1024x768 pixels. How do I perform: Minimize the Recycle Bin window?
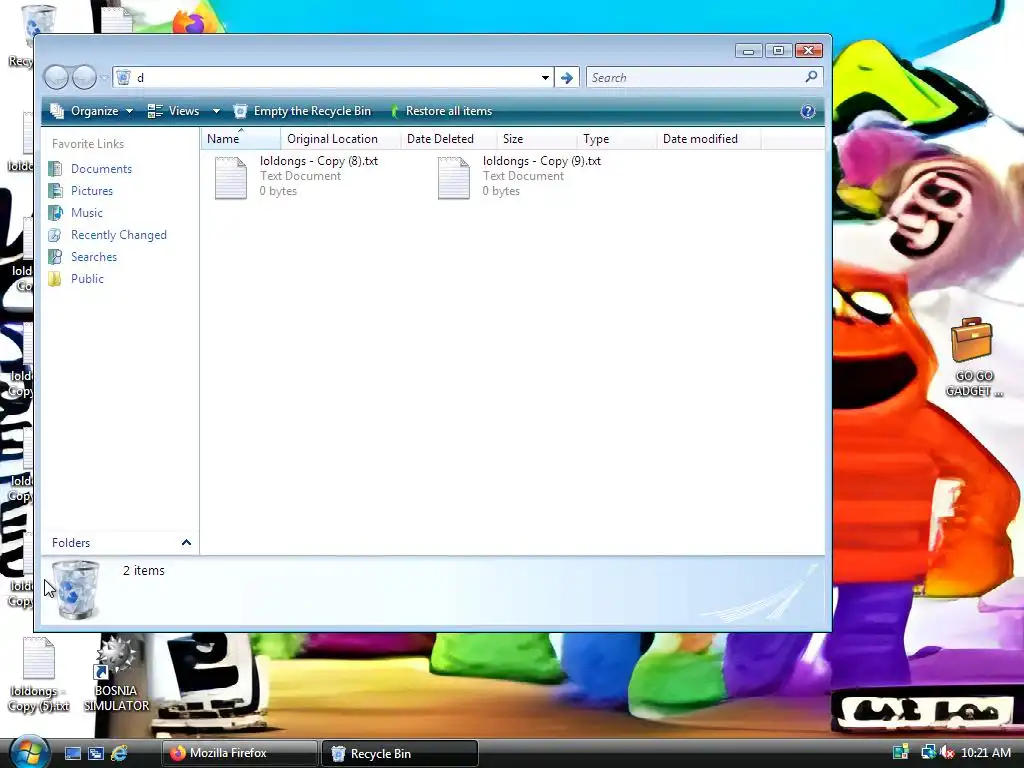(x=748, y=50)
